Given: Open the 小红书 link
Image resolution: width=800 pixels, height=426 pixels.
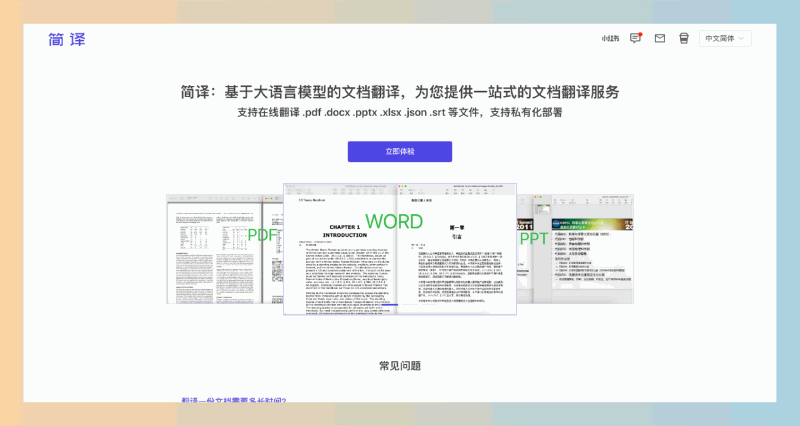Looking at the screenshot, I should [610, 38].
